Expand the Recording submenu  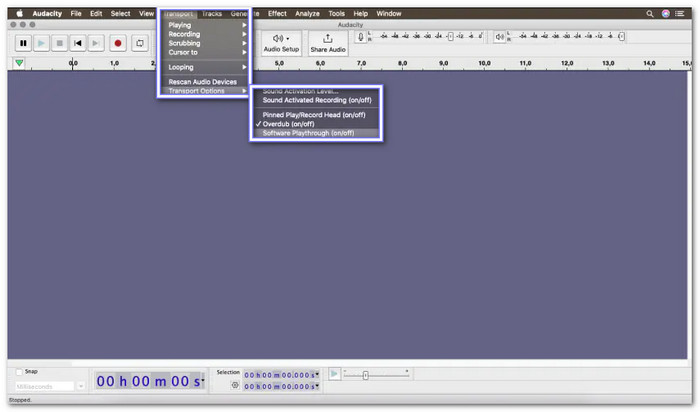pos(204,34)
